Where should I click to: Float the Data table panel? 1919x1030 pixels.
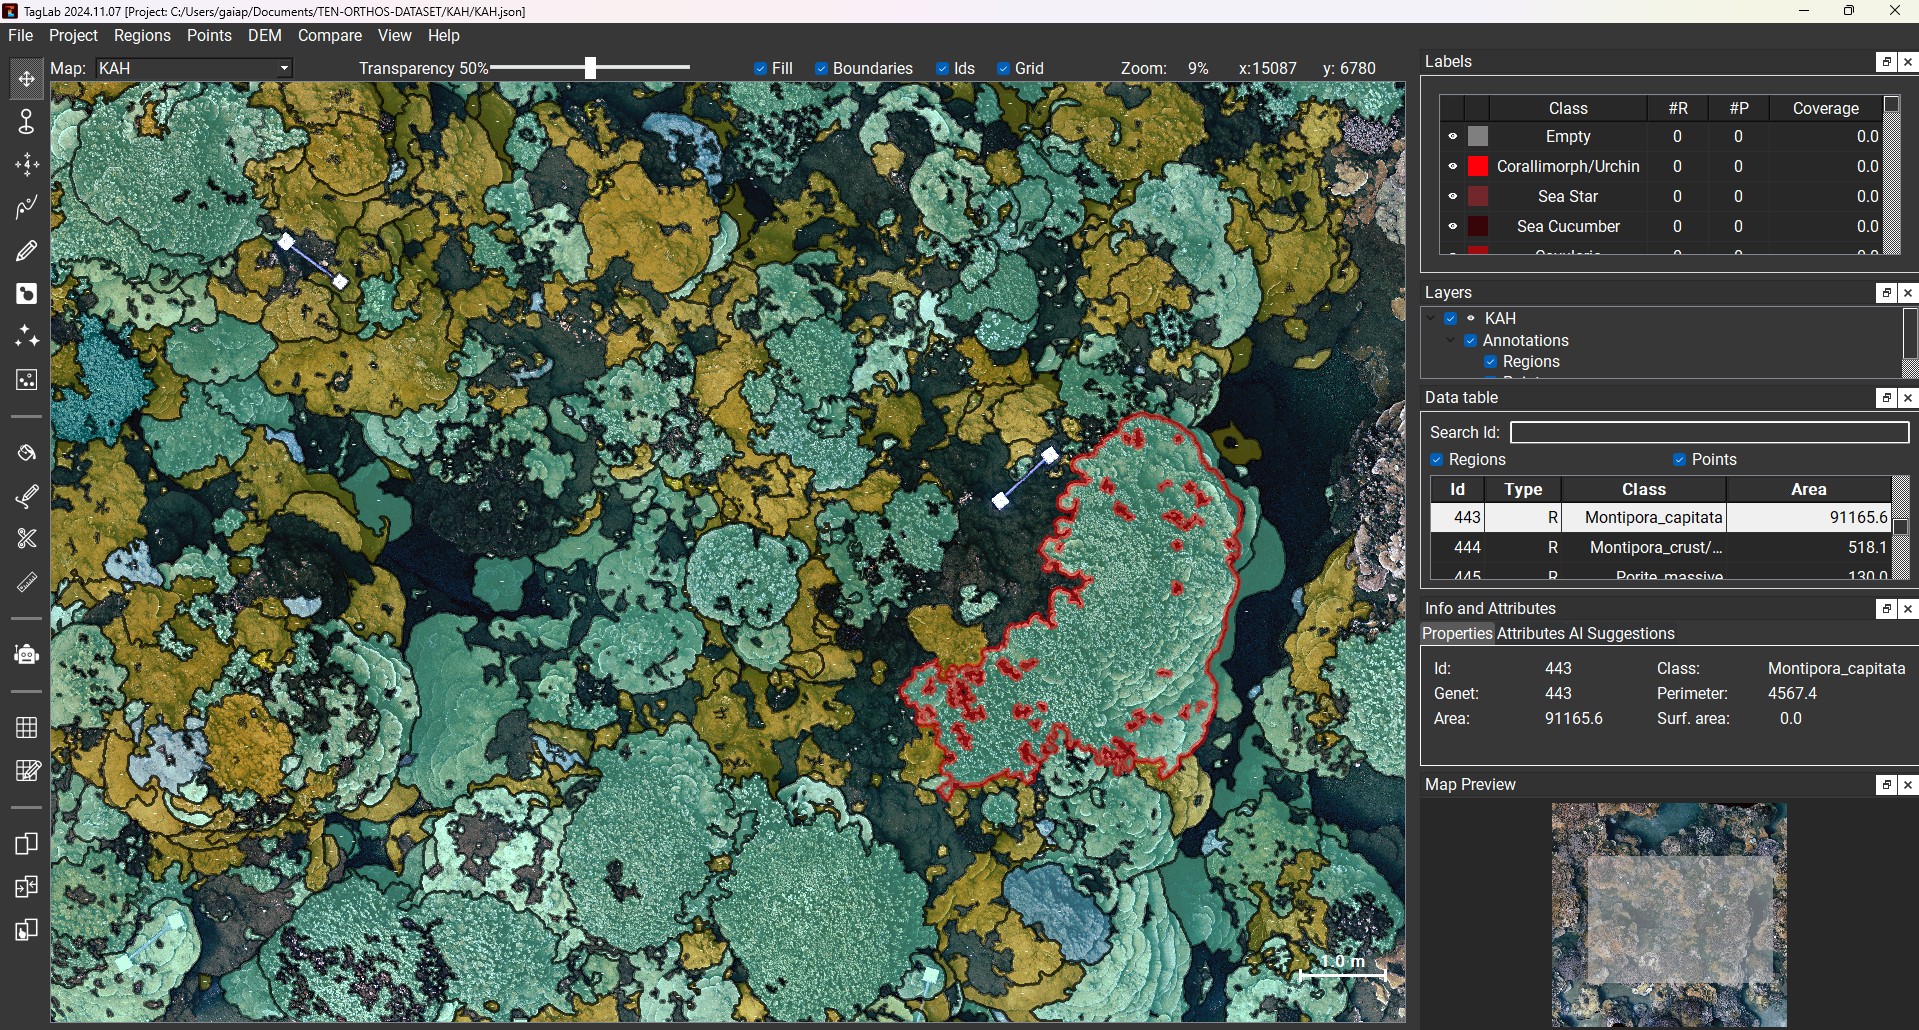click(1886, 398)
